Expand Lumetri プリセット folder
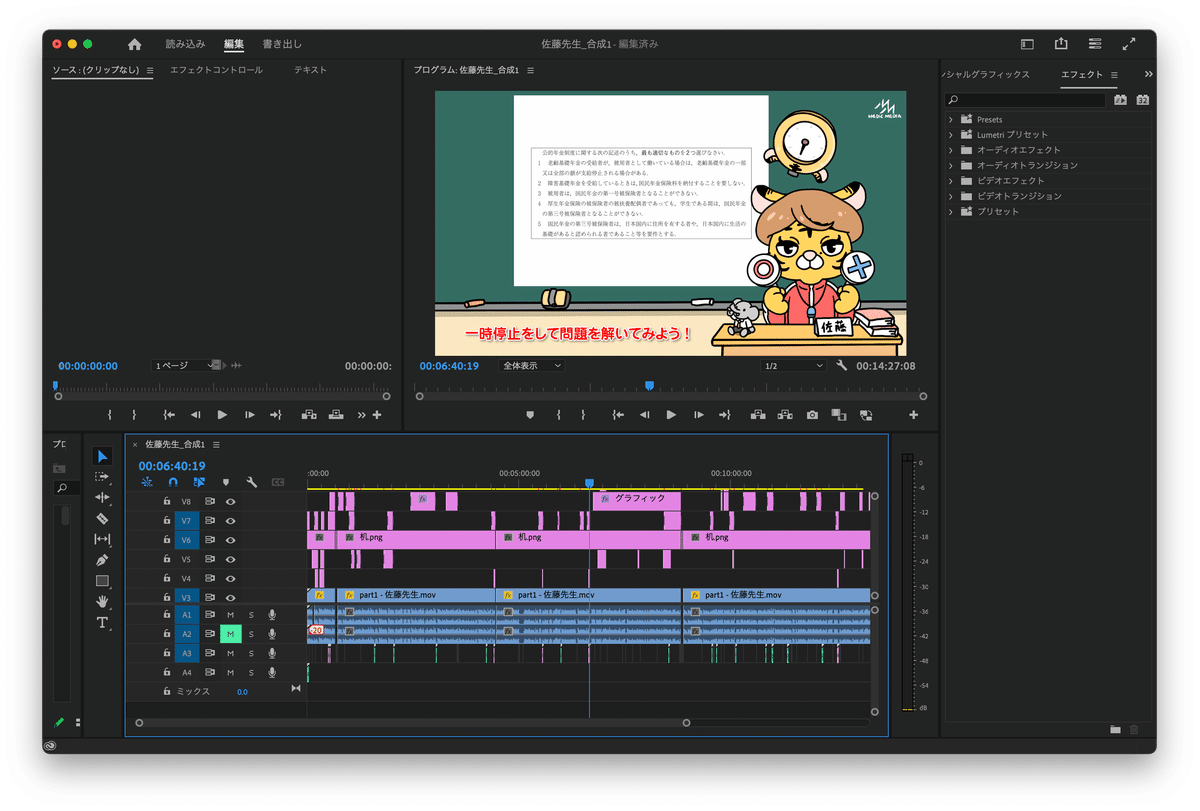Screen dimensions: 1200x811 [x=951, y=135]
